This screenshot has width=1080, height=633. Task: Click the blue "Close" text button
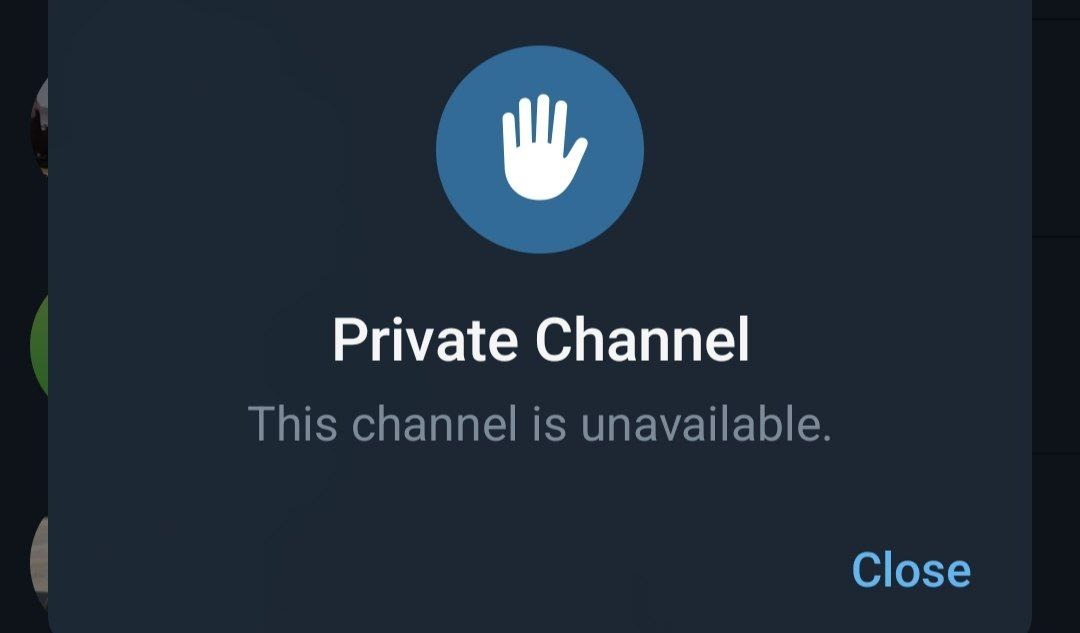(911, 570)
